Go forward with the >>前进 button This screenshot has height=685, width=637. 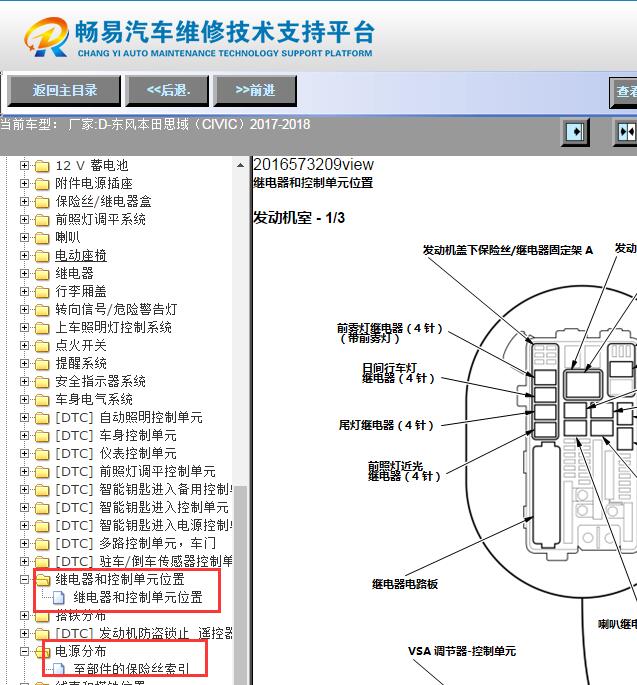255,90
